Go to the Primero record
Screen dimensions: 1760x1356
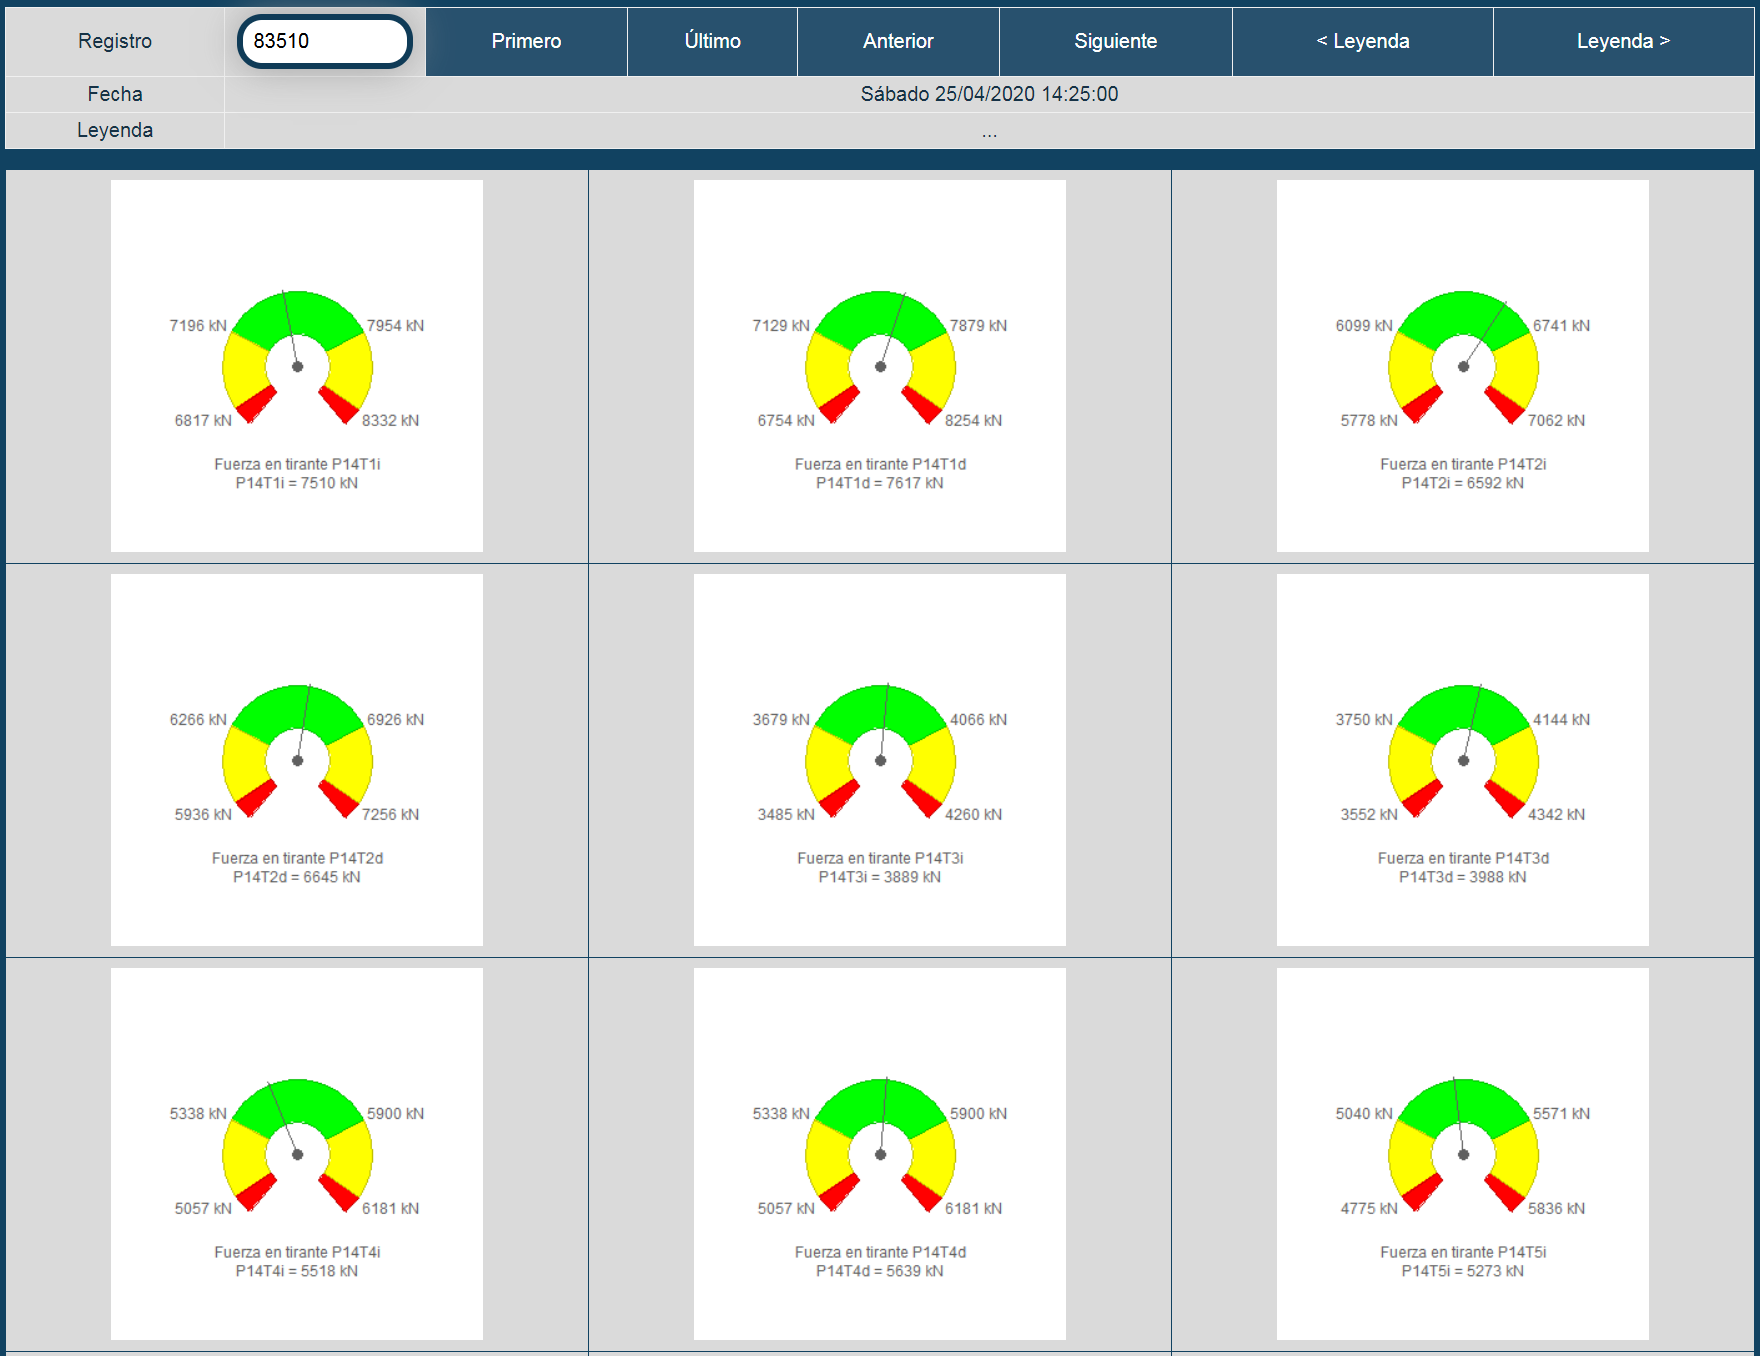(526, 41)
